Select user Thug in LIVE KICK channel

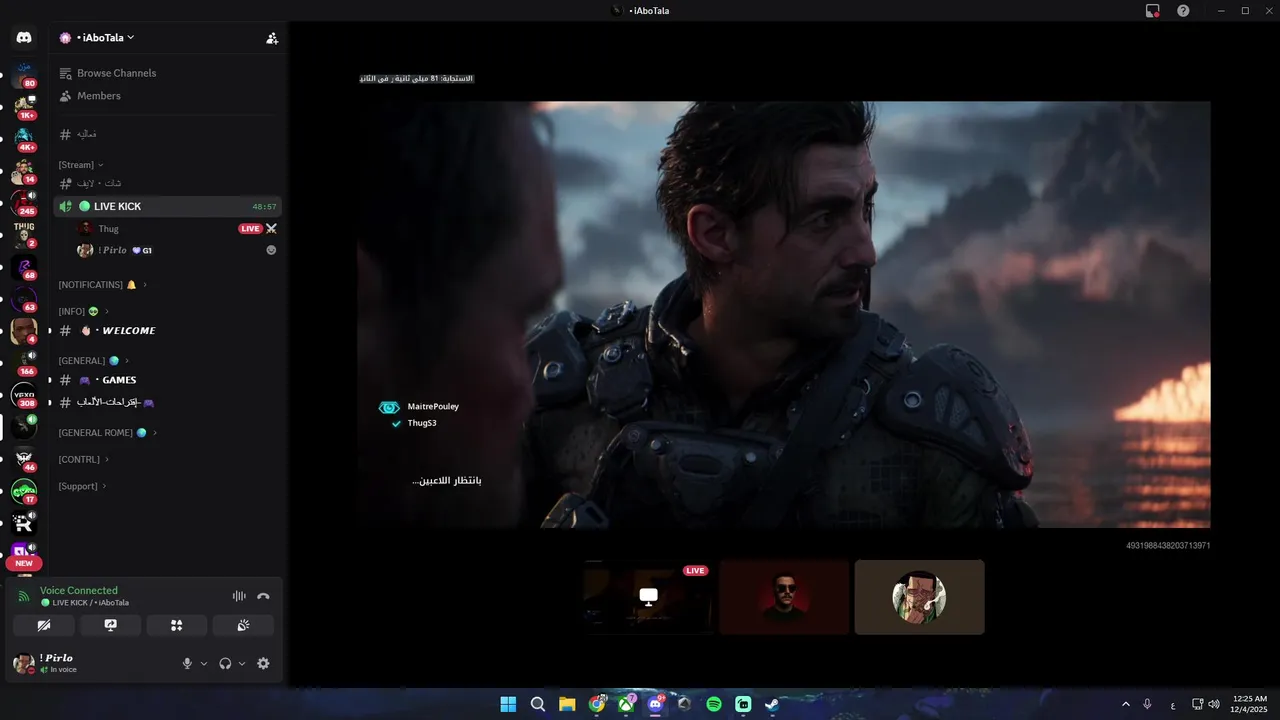tap(108, 229)
